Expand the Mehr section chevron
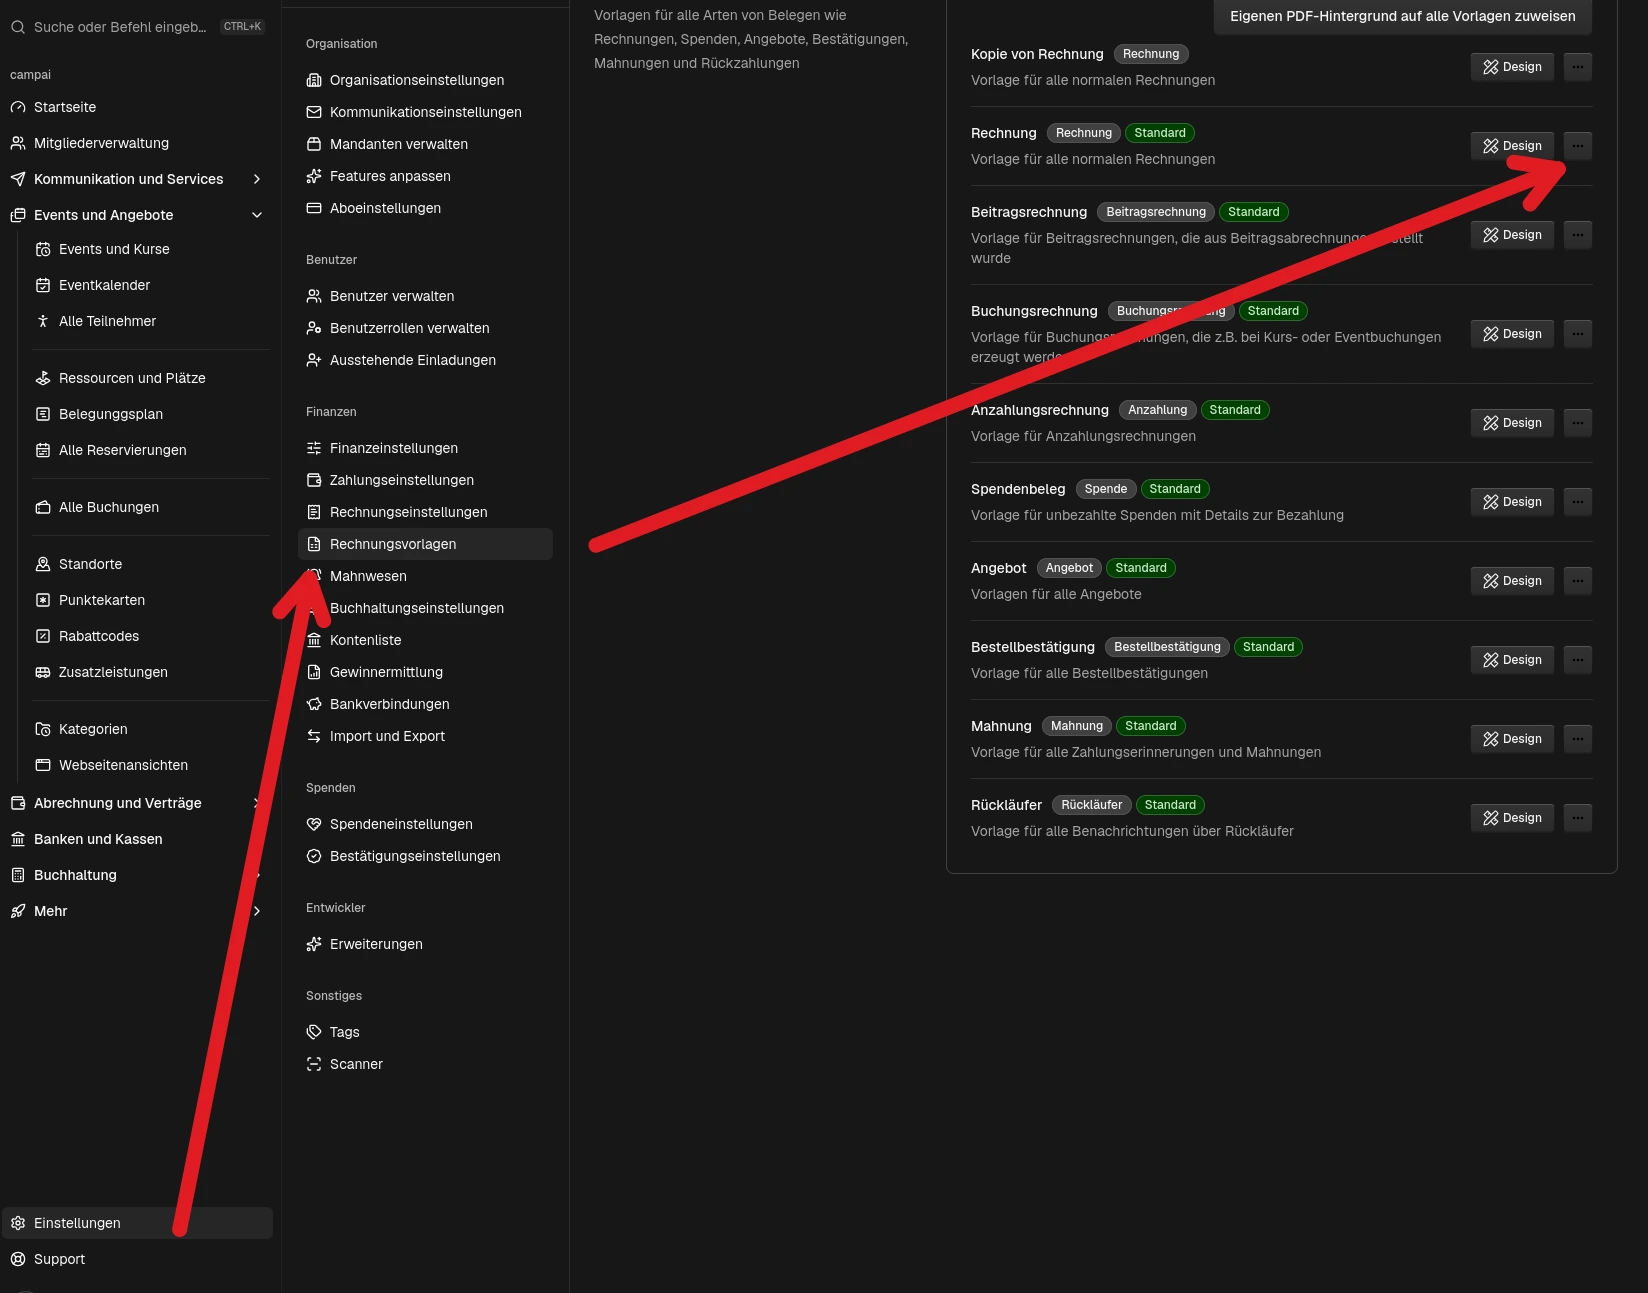Viewport: 1648px width, 1293px height. tap(257, 911)
